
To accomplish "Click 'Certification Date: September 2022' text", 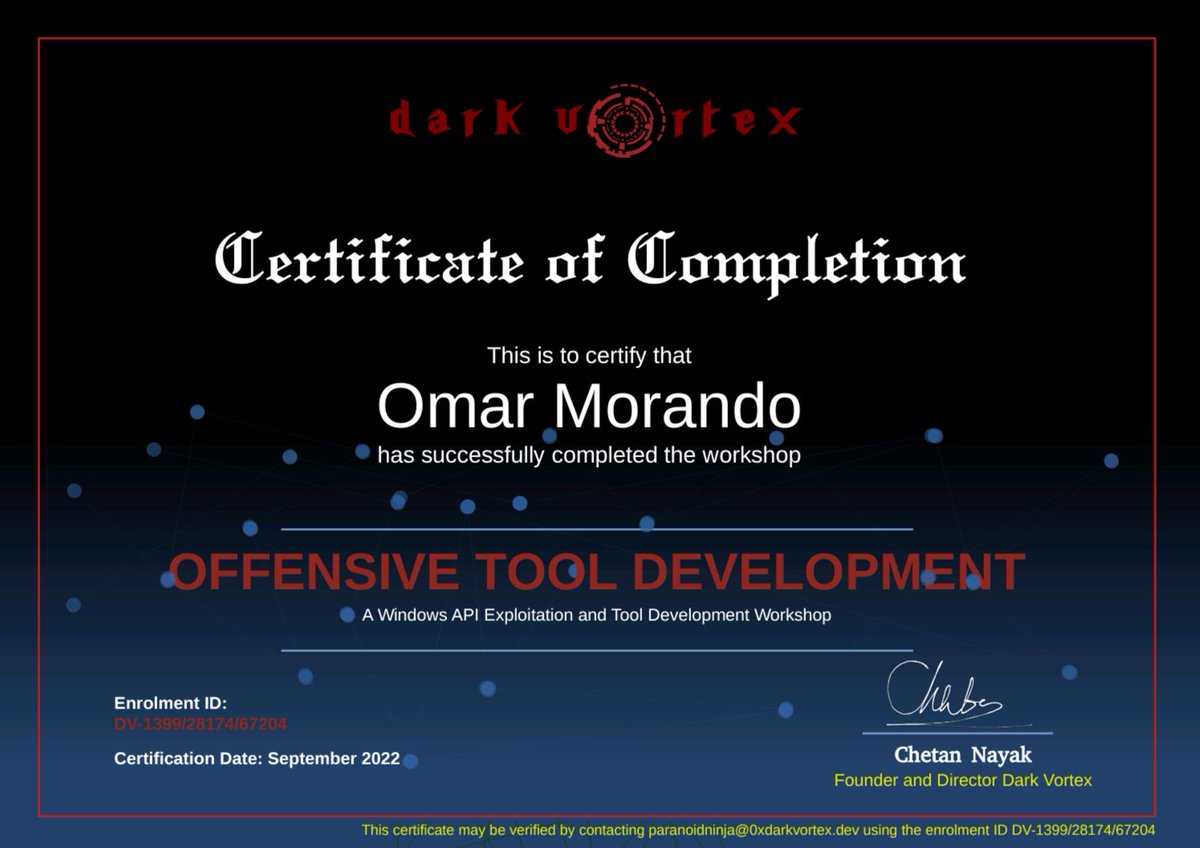I will pos(257,758).
